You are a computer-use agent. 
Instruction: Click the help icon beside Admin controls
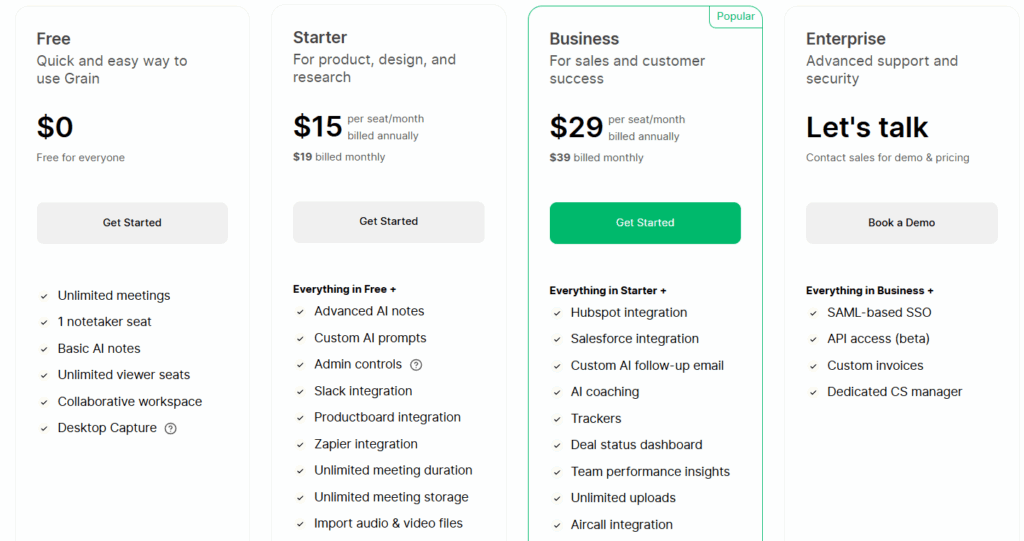pyautogui.click(x=416, y=365)
